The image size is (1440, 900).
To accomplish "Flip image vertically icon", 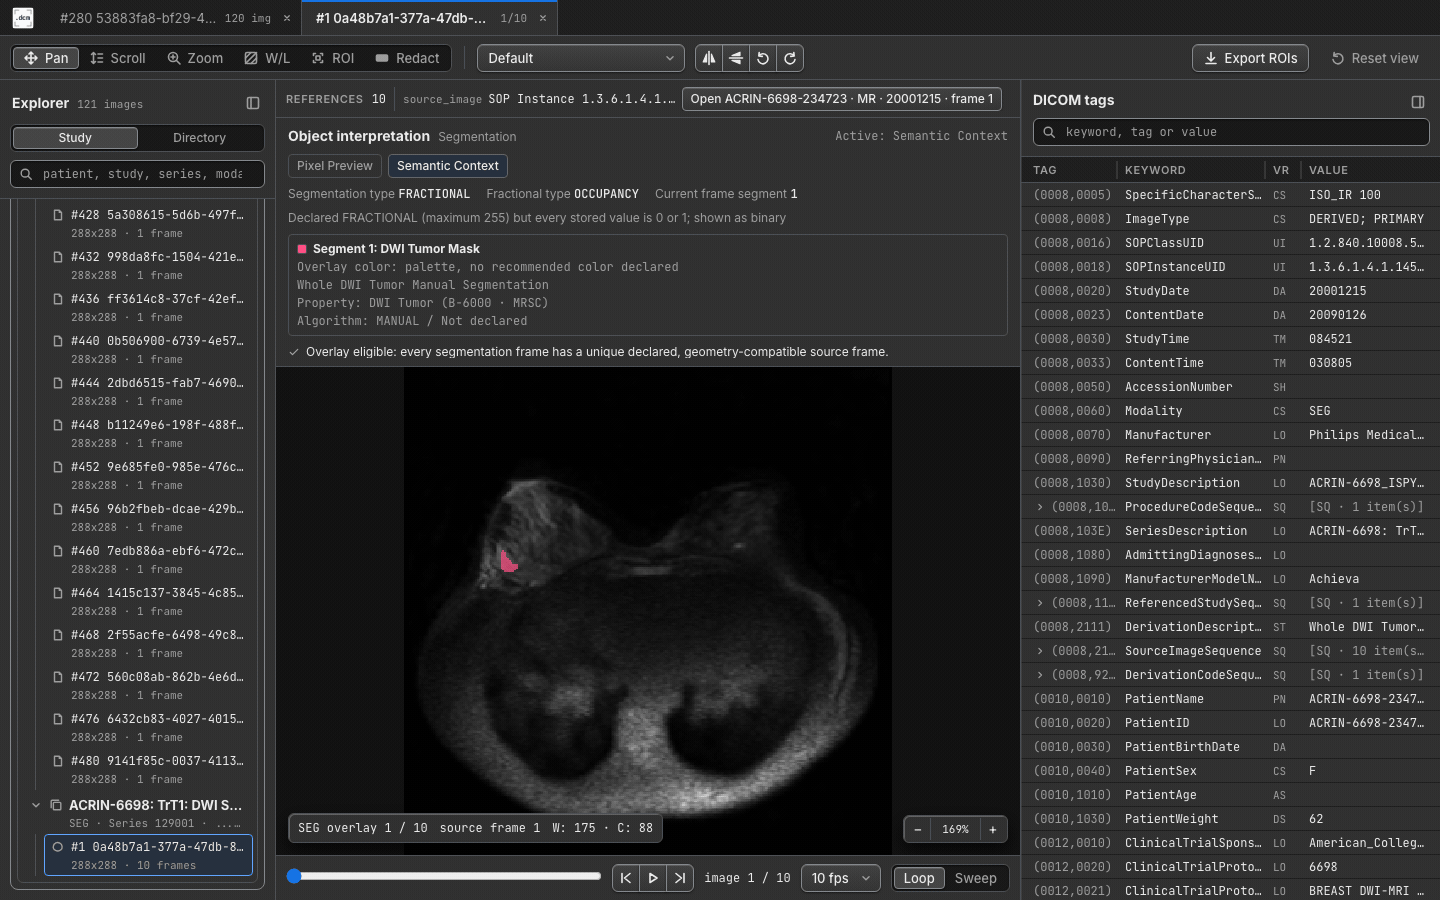I will (x=736, y=58).
